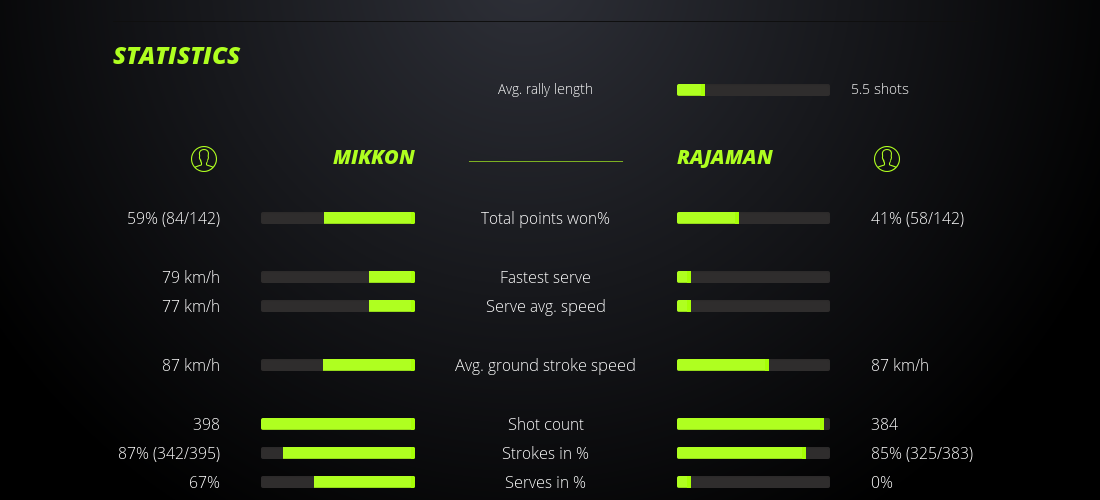Select the RAJAMAN player name

tap(725, 157)
